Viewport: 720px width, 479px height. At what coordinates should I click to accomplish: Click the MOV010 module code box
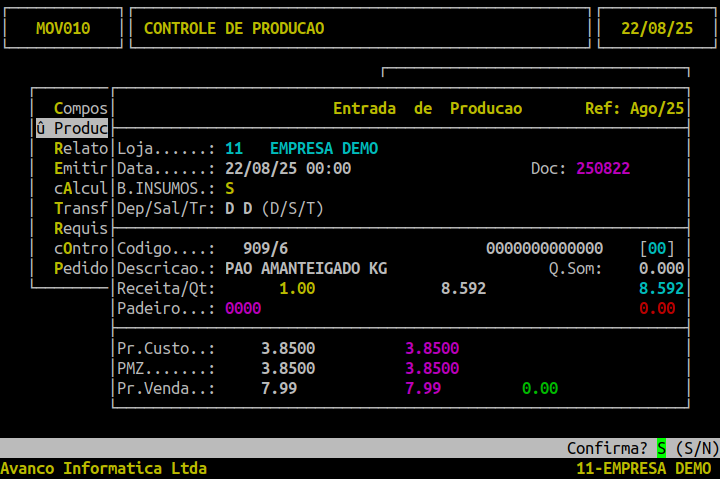pyautogui.click(x=63, y=28)
